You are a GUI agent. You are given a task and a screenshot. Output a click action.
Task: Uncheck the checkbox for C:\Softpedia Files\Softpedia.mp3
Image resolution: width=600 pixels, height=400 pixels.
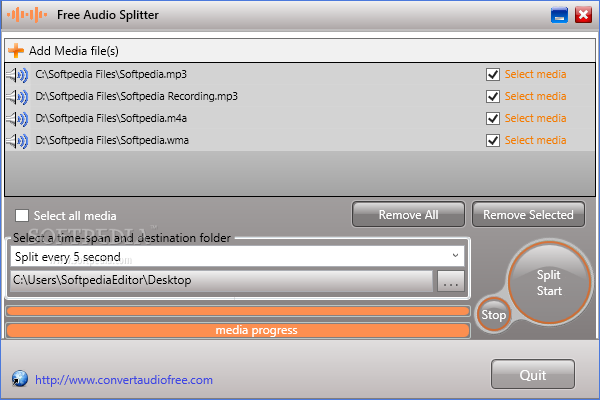(492, 74)
